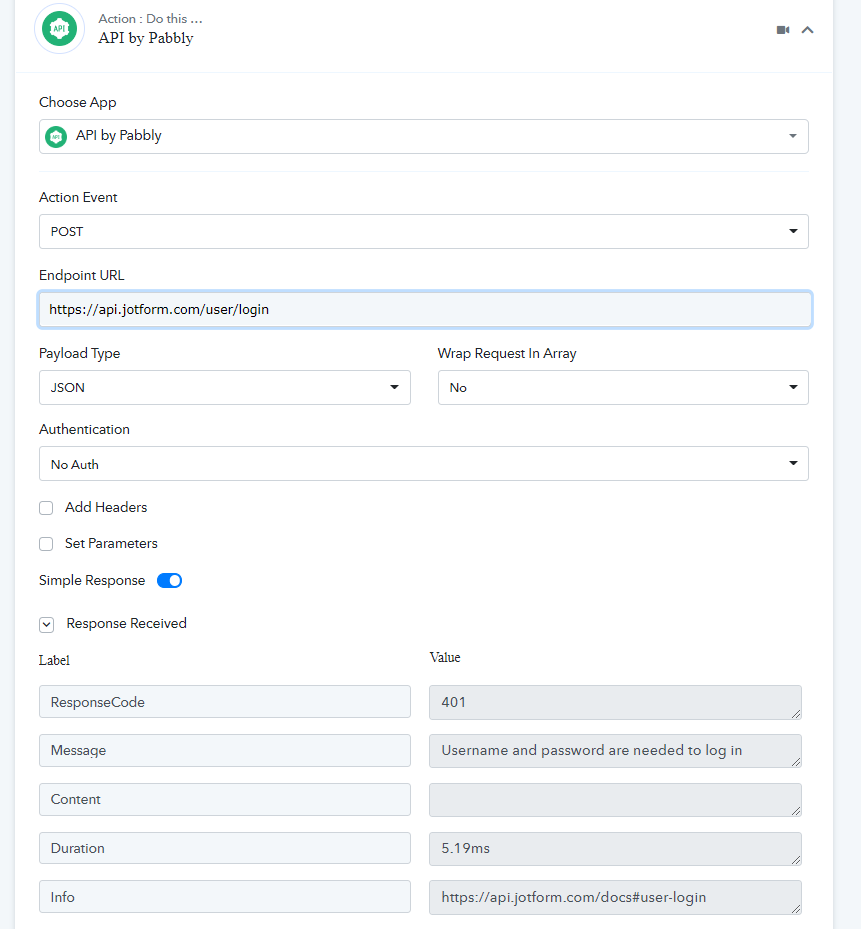Screen dimensions: 861x929
Task: Click the ResponseCode label field
Action: pos(225,702)
